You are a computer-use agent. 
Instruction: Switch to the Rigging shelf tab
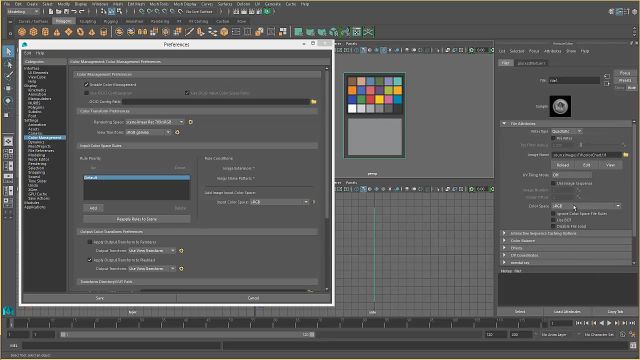(111, 21)
